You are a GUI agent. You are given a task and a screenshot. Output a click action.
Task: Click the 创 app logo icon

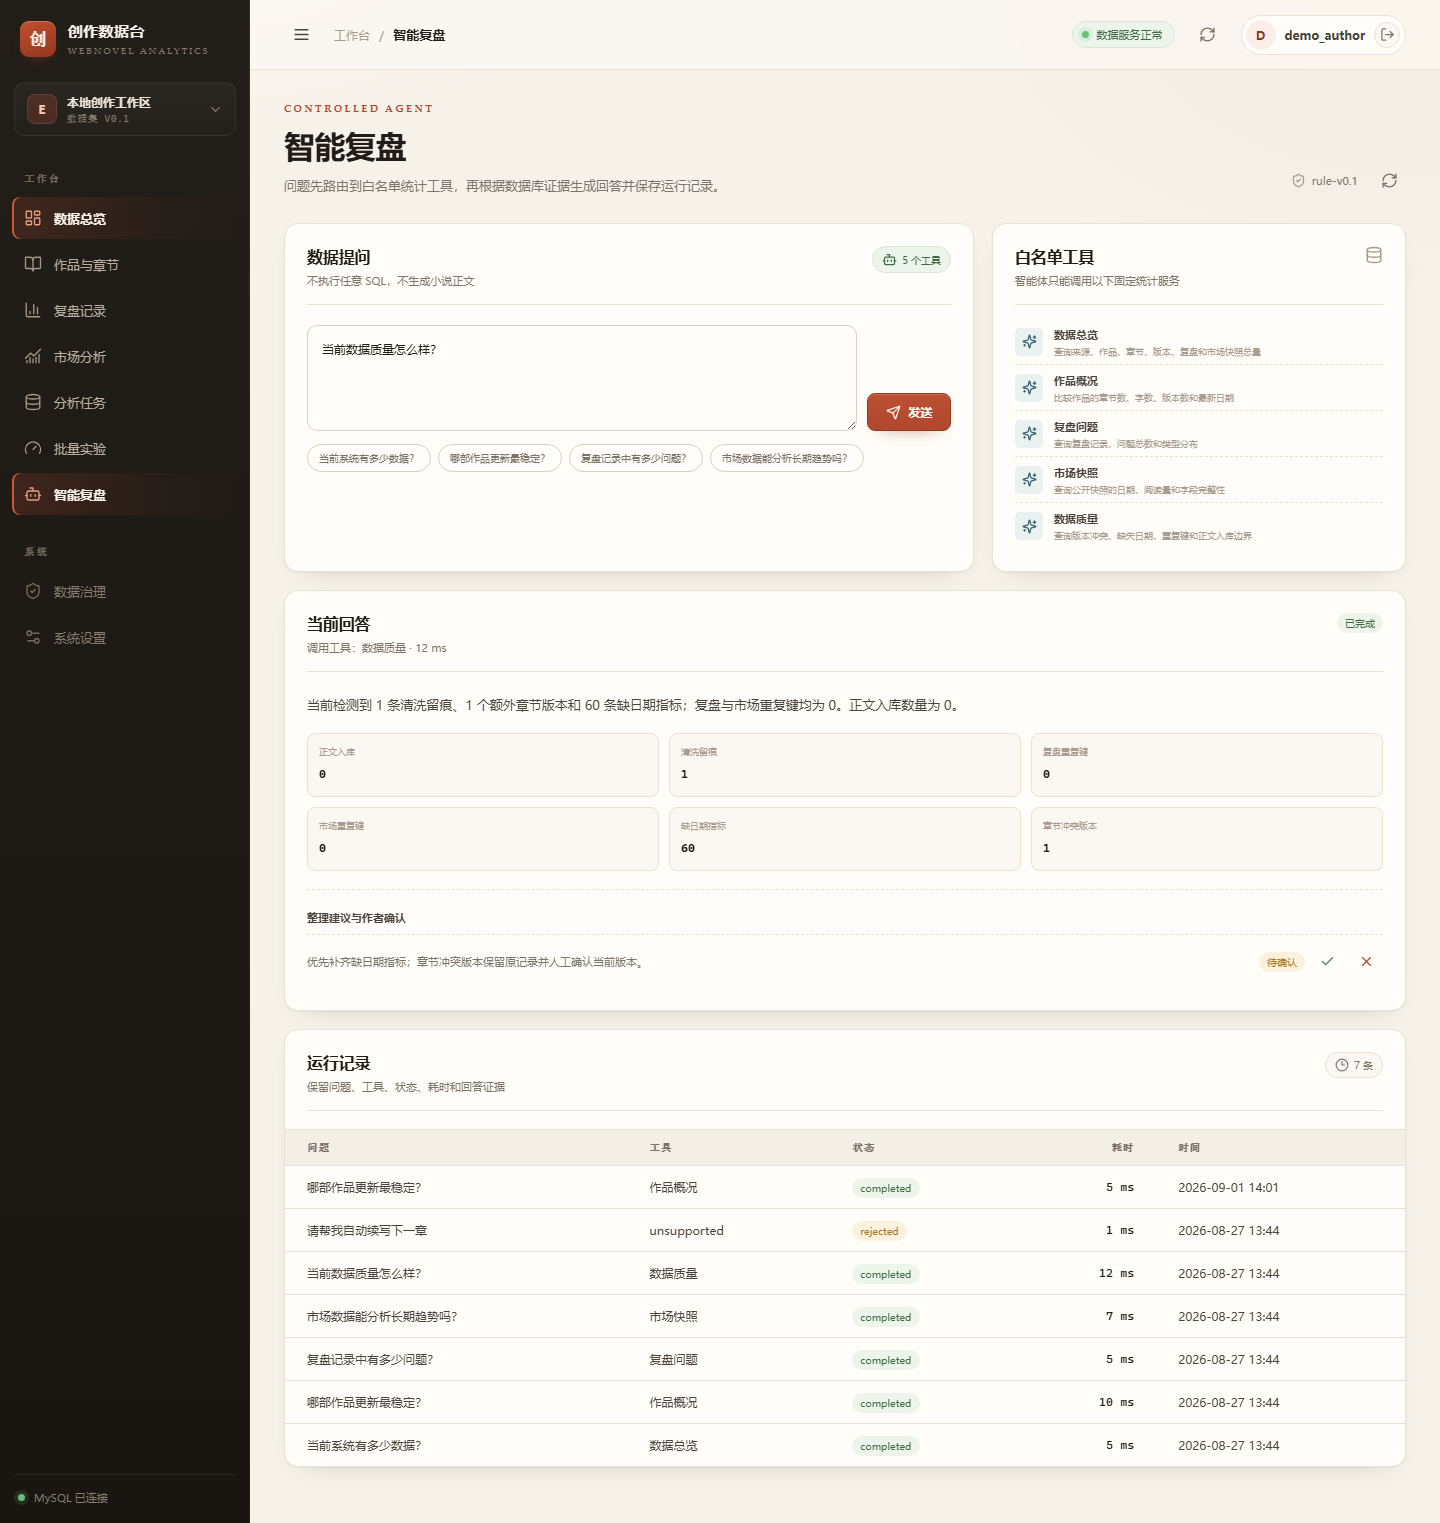[38, 39]
